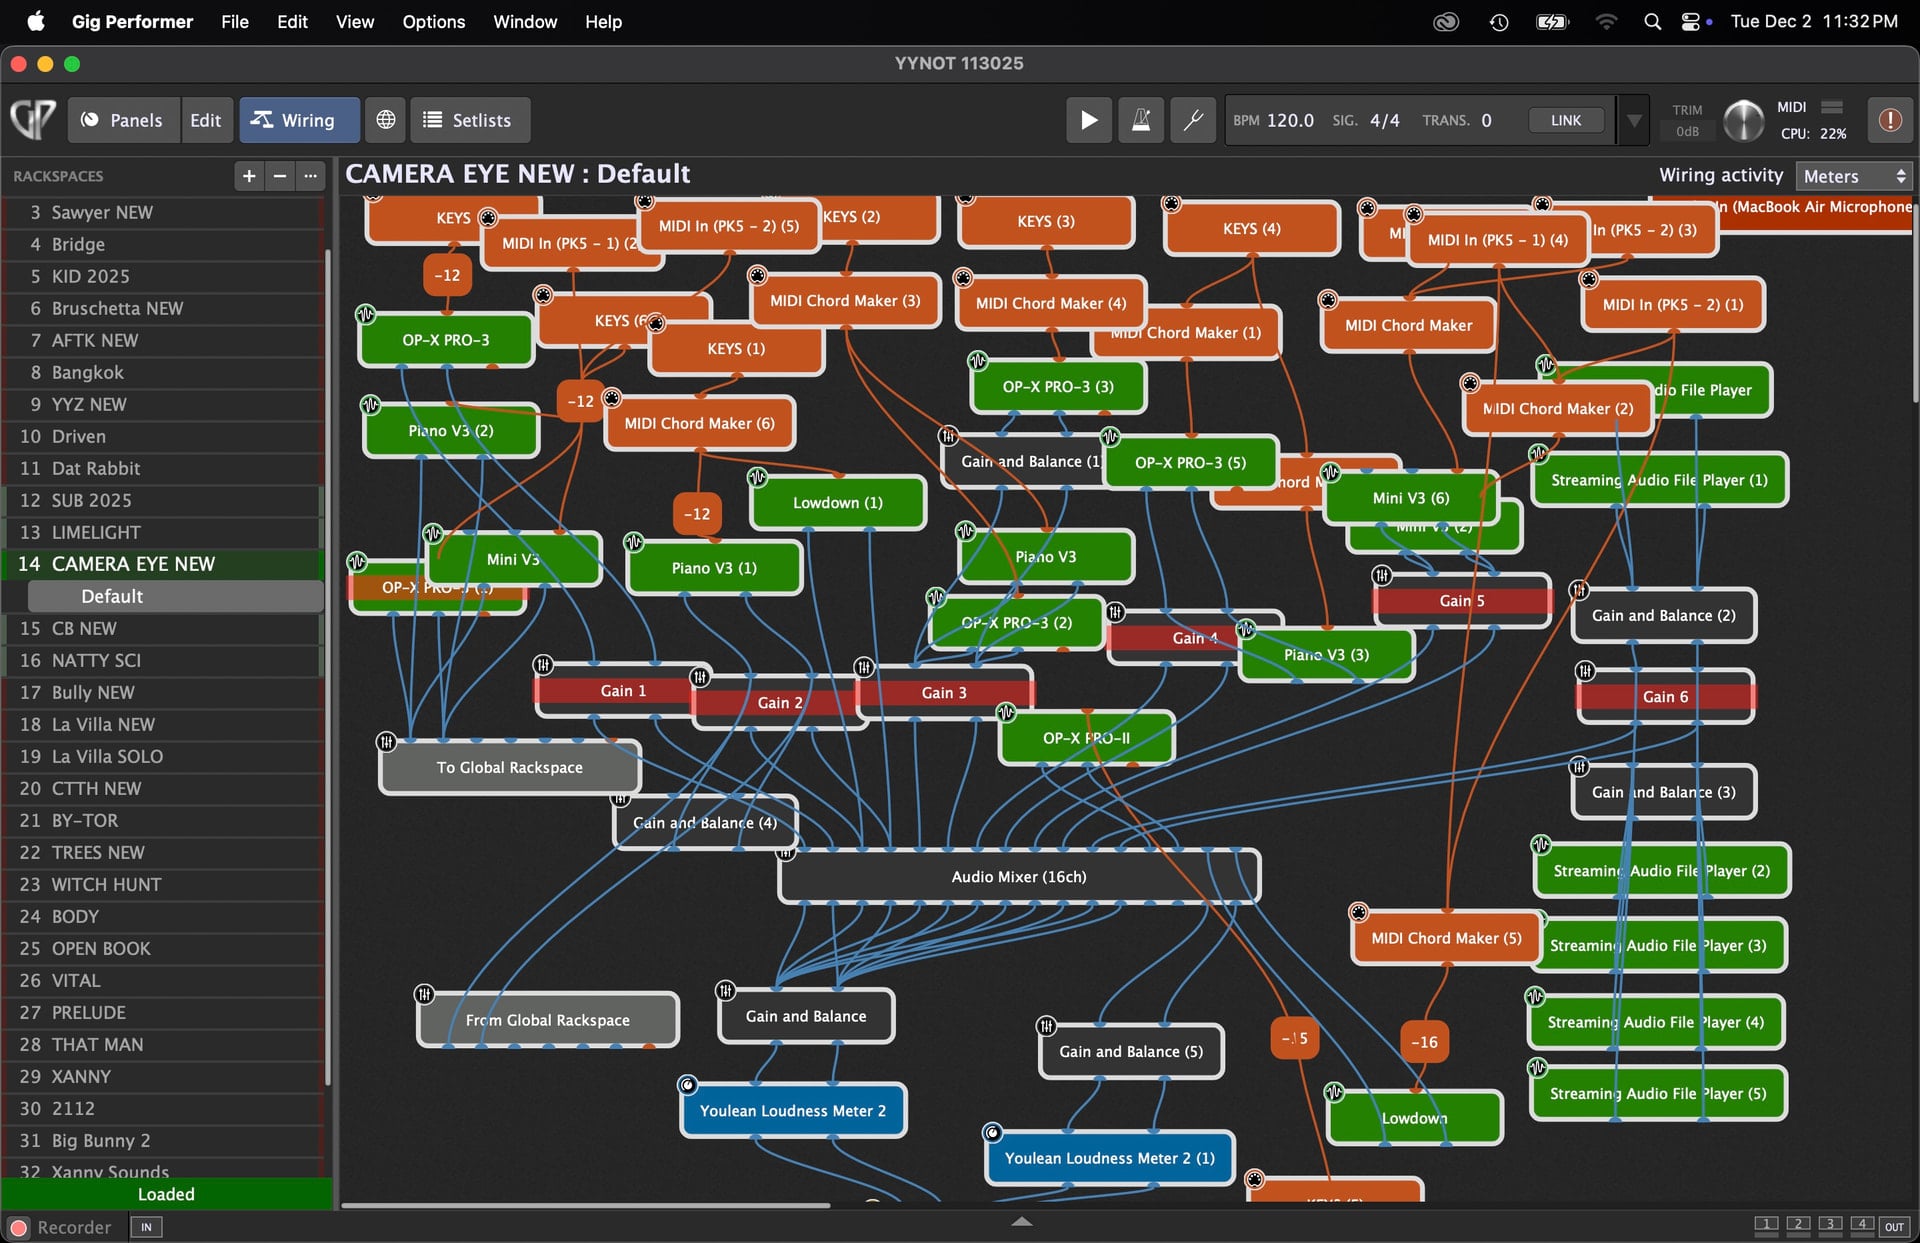This screenshot has width=1920, height=1243.
Task: Open rackspaces more options ellipsis
Action: (x=311, y=176)
